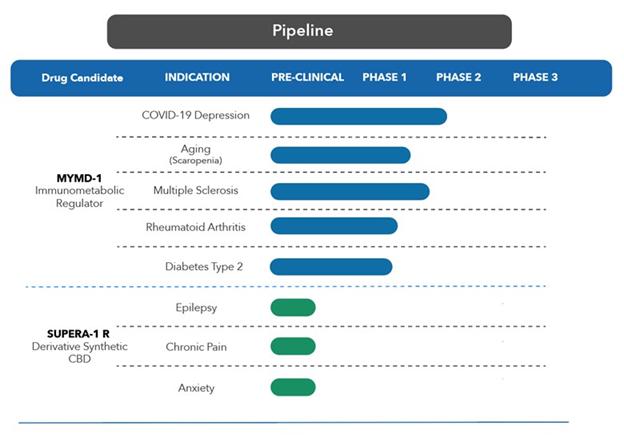Screen dimensions: 624x446
Task: Click the Pipeline title banner
Action: click(x=309, y=31)
